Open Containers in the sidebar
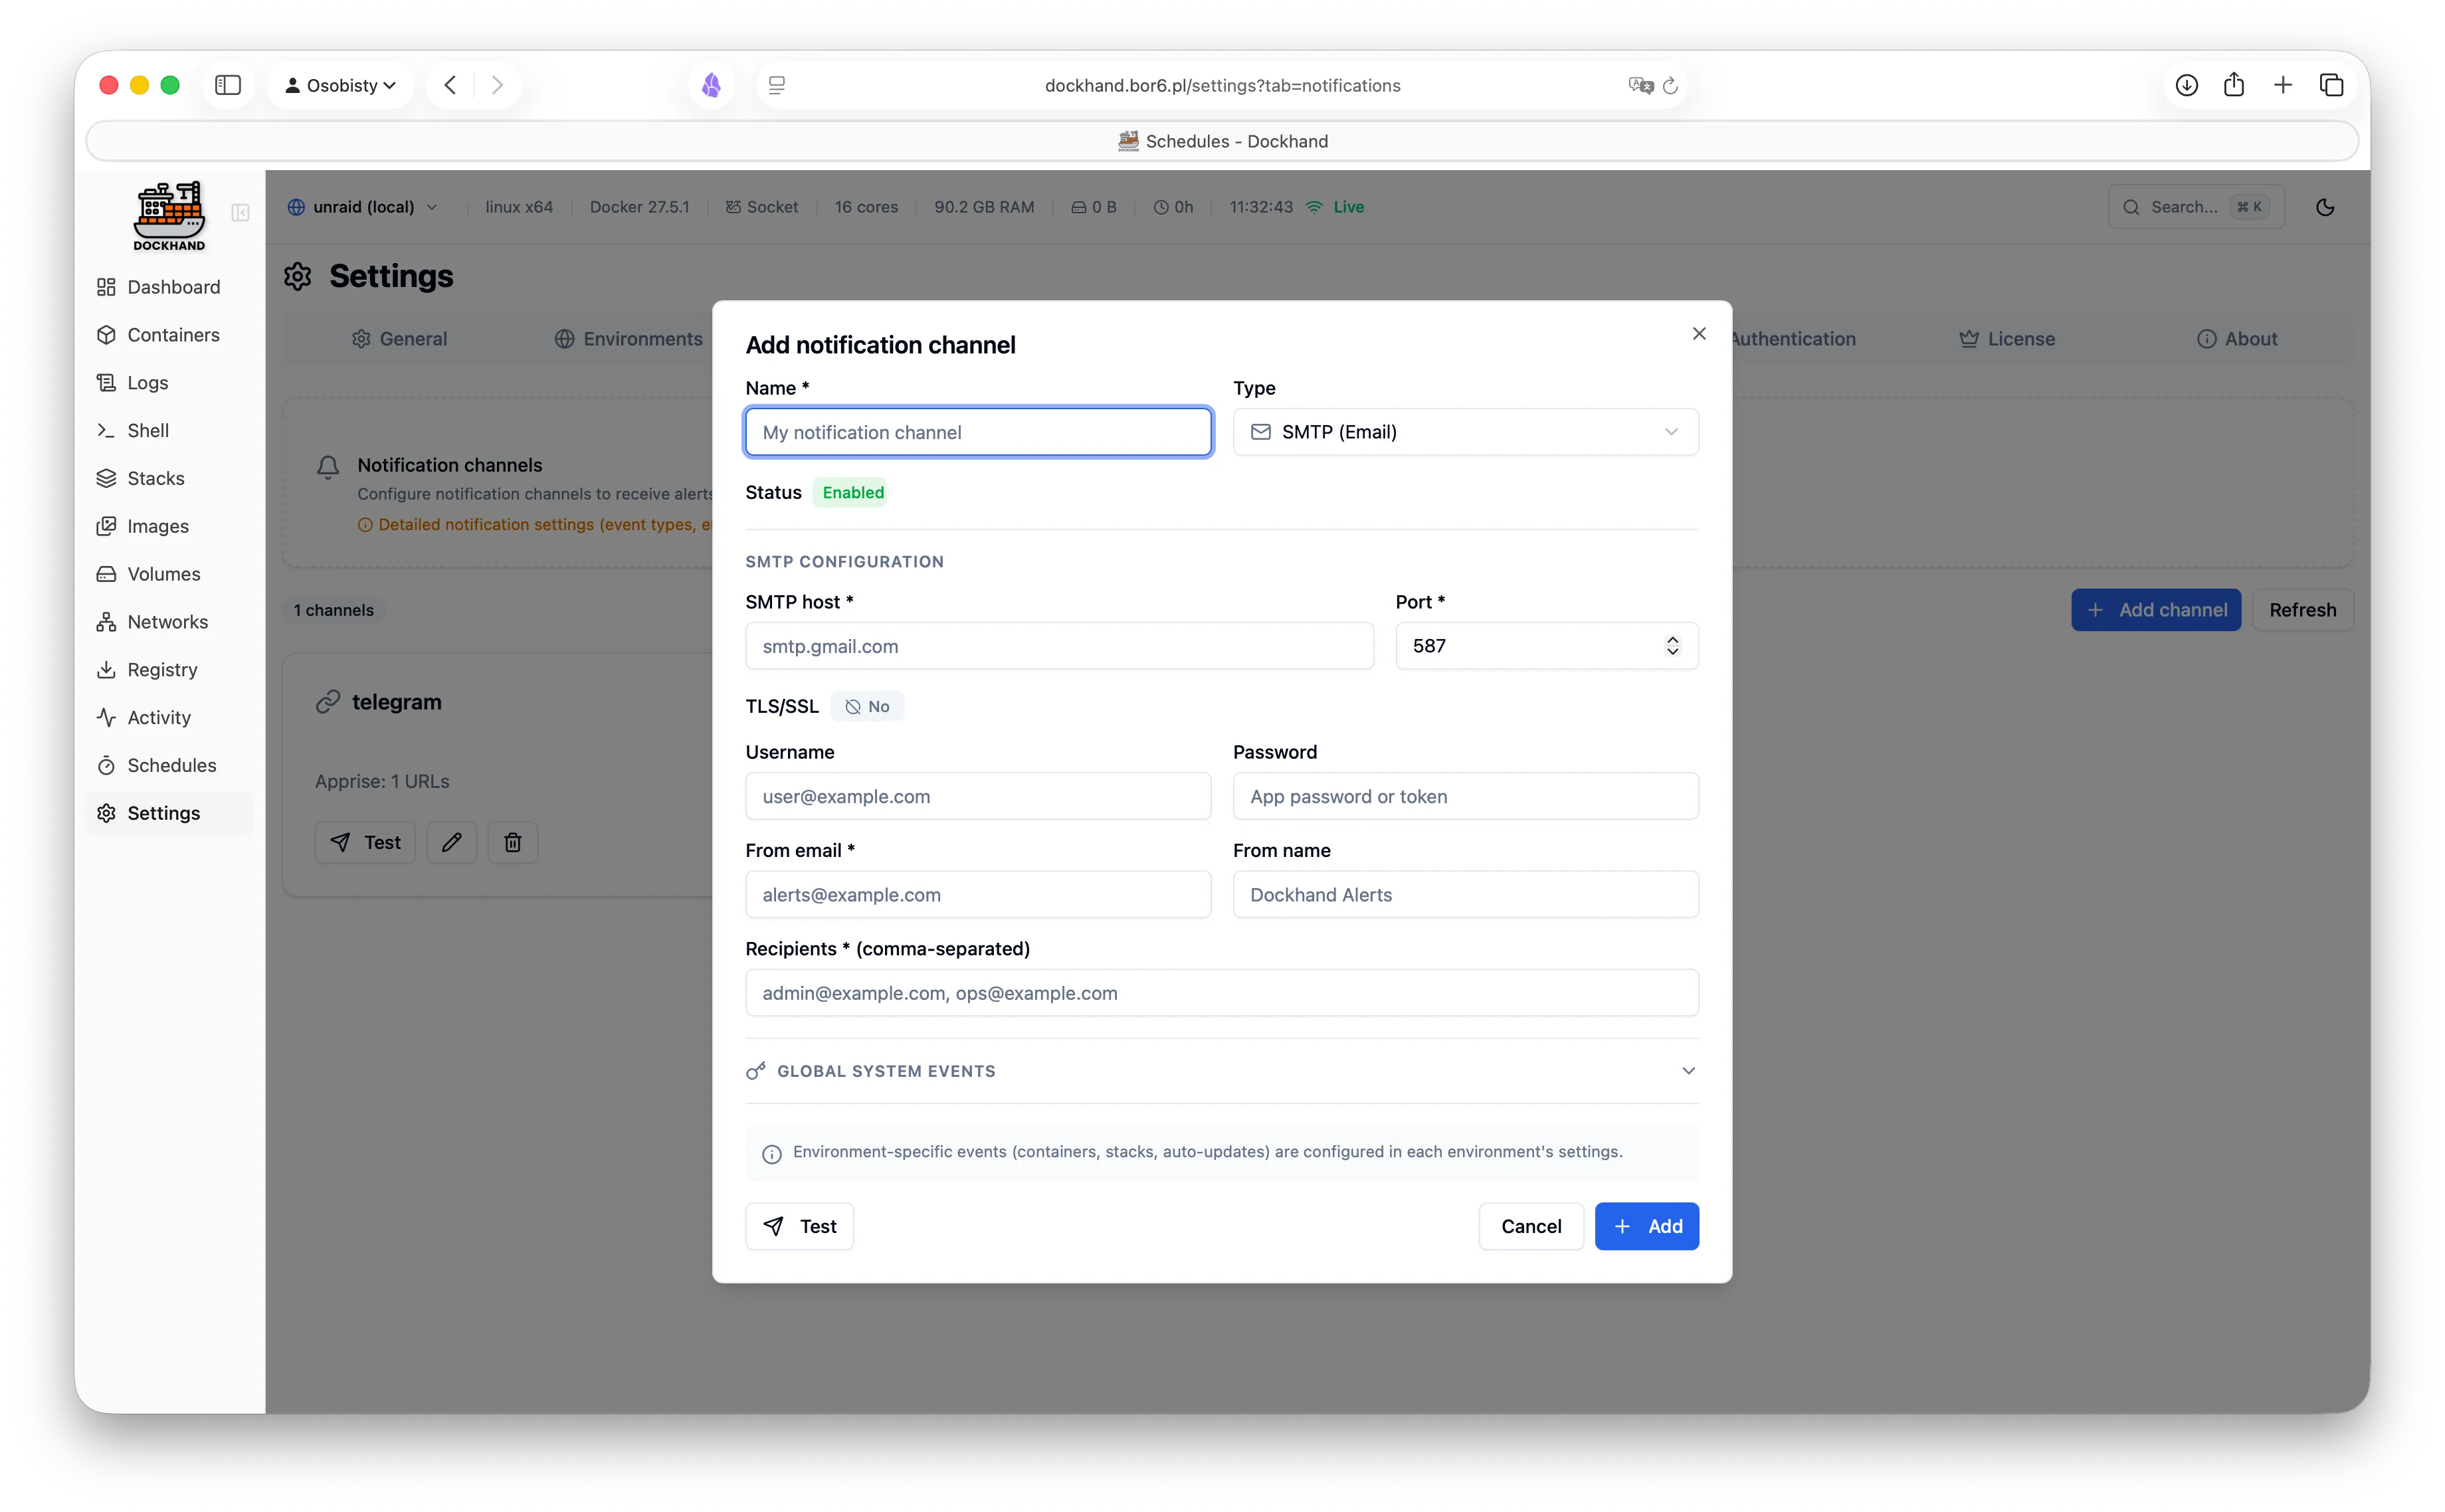Image resolution: width=2445 pixels, height=1512 pixels. pos(173,335)
